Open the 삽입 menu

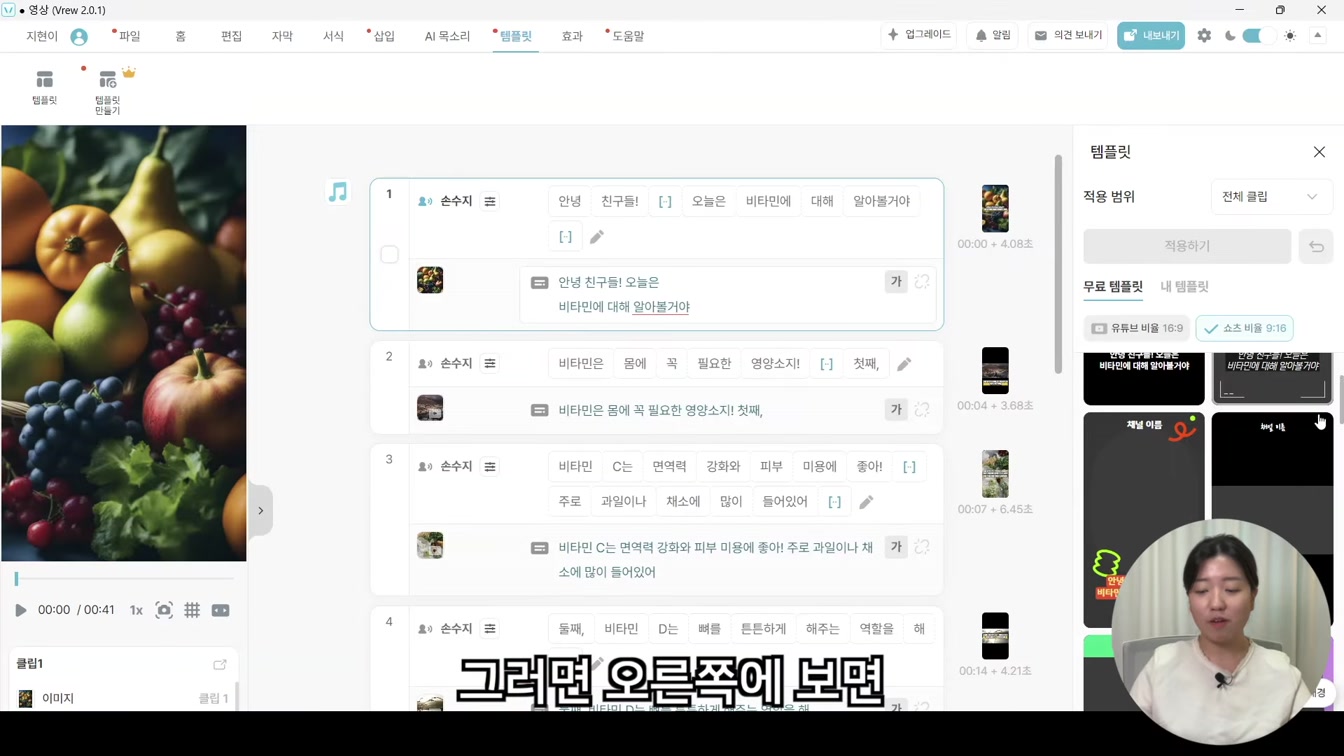[383, 36]
